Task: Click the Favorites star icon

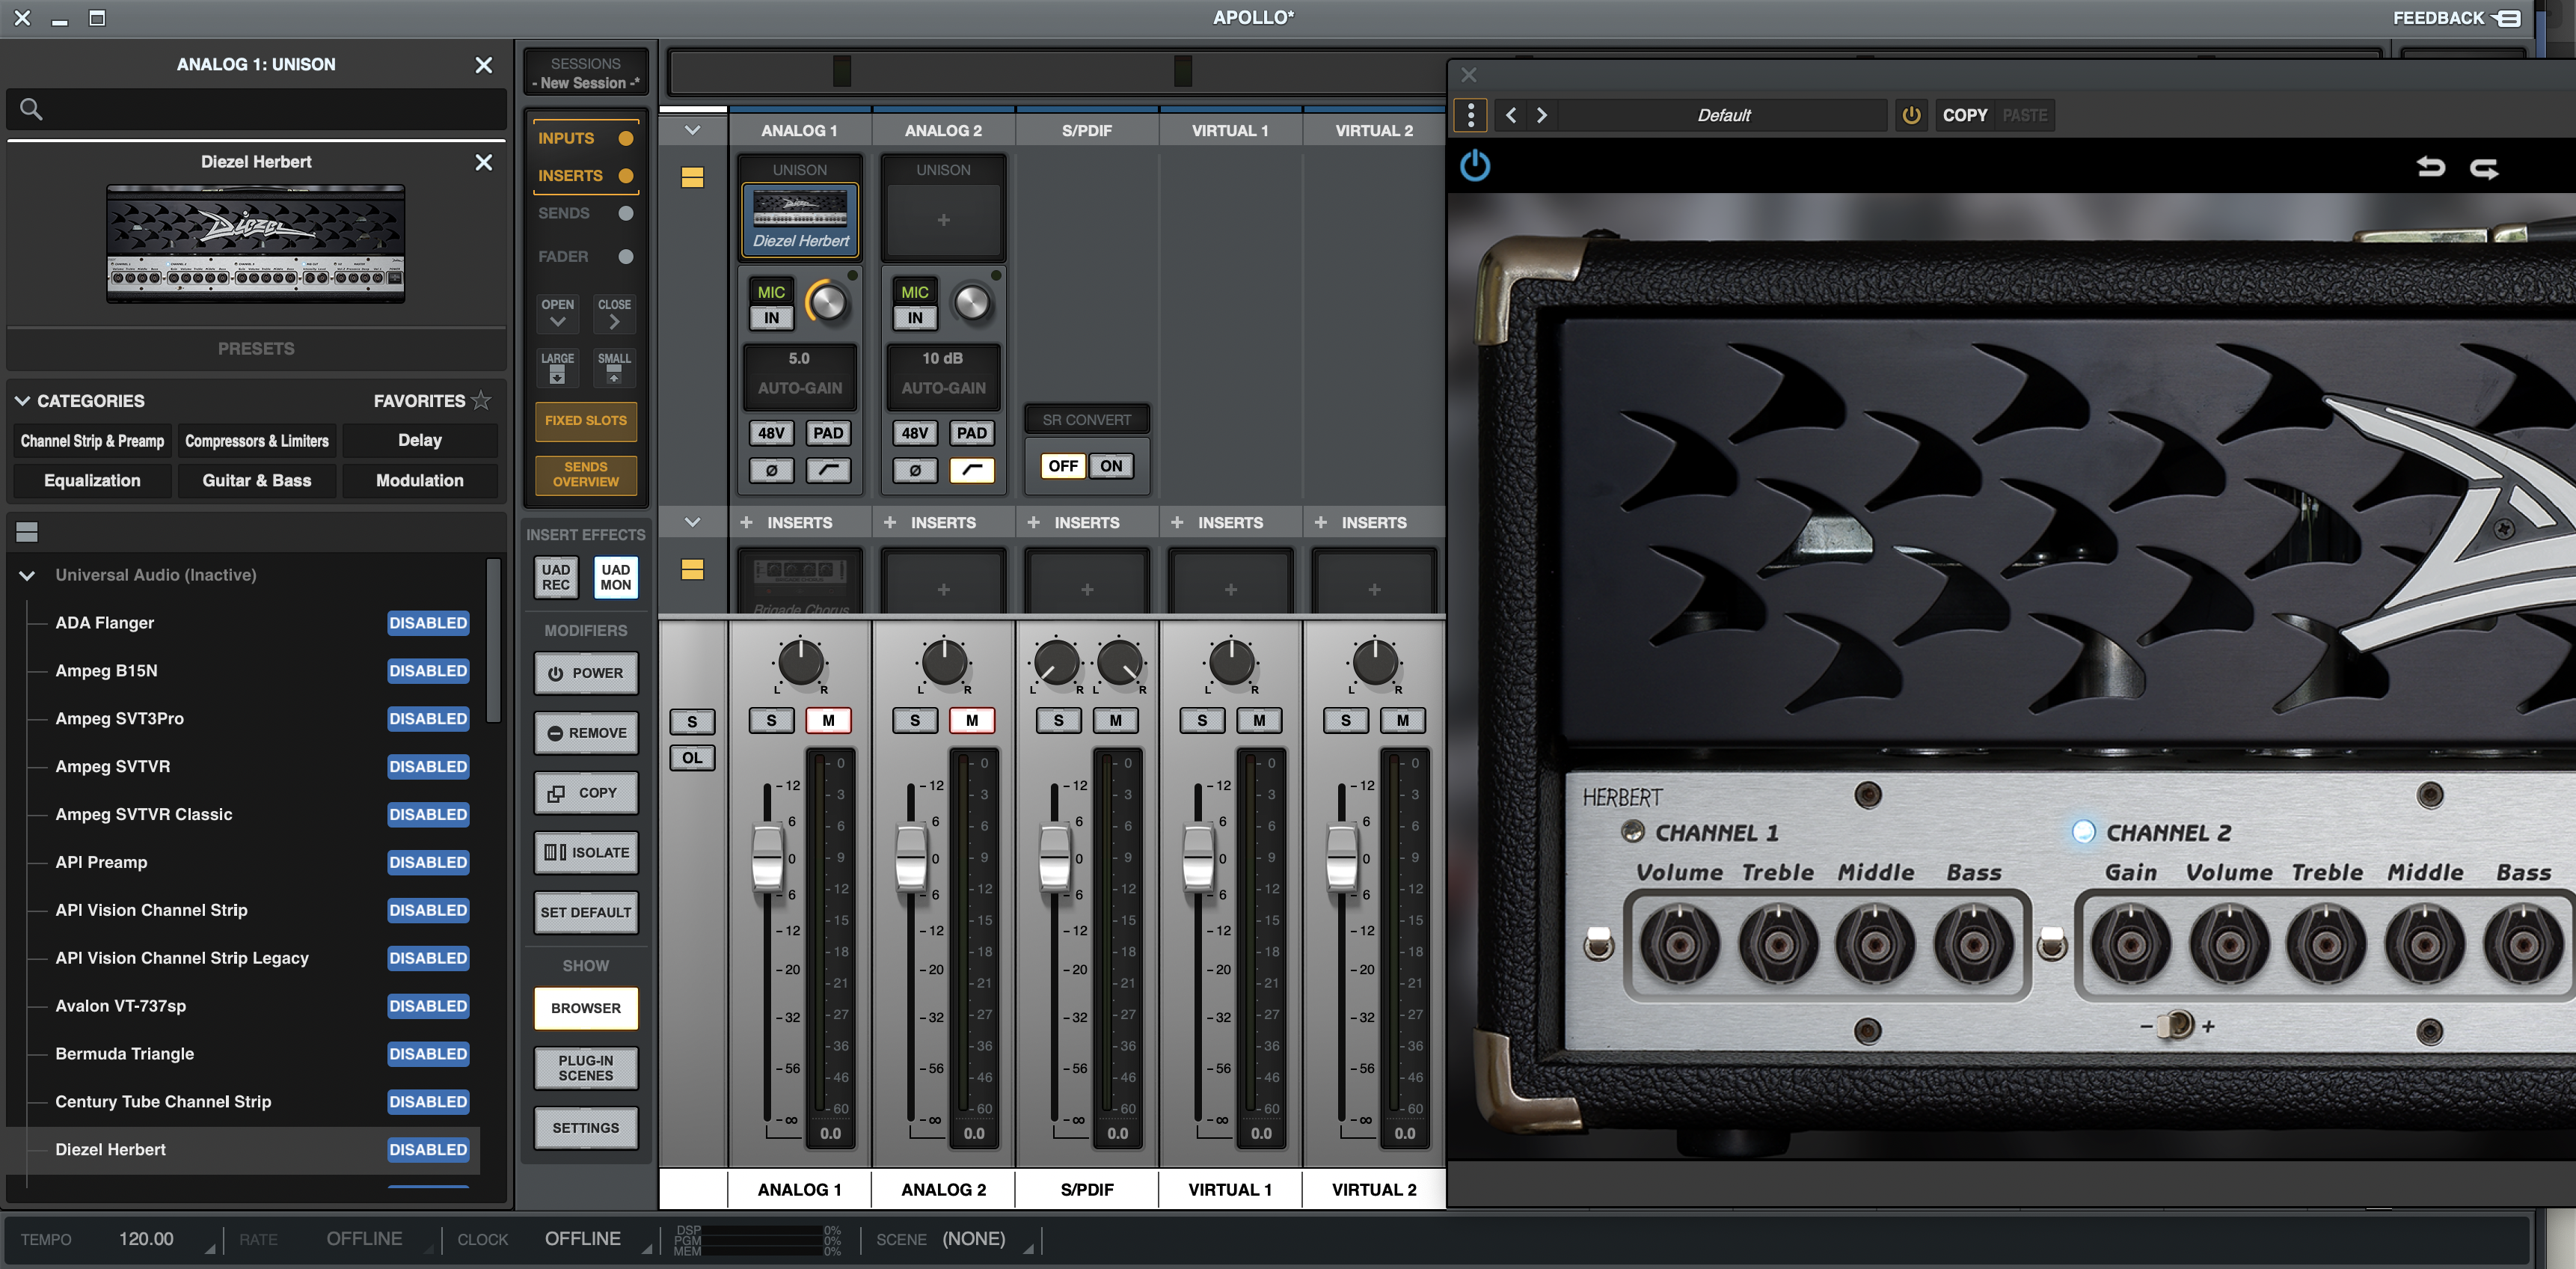Action: [481, 400]
